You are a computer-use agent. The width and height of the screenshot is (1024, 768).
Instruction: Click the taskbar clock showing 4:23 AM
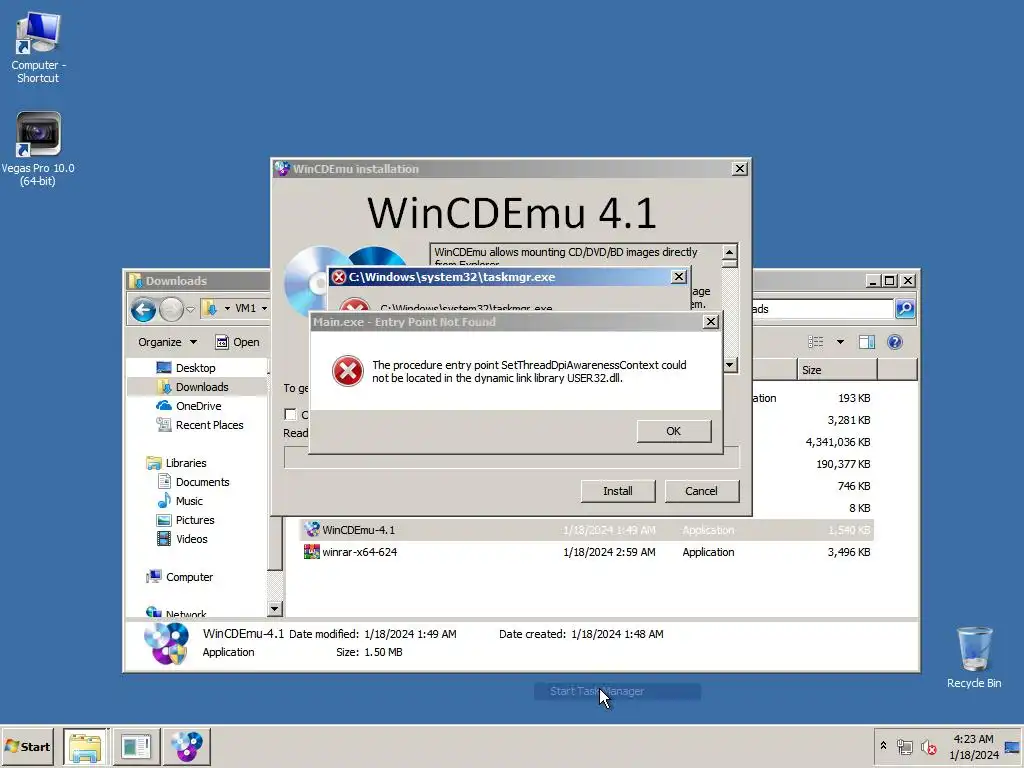tap(973, 746)
